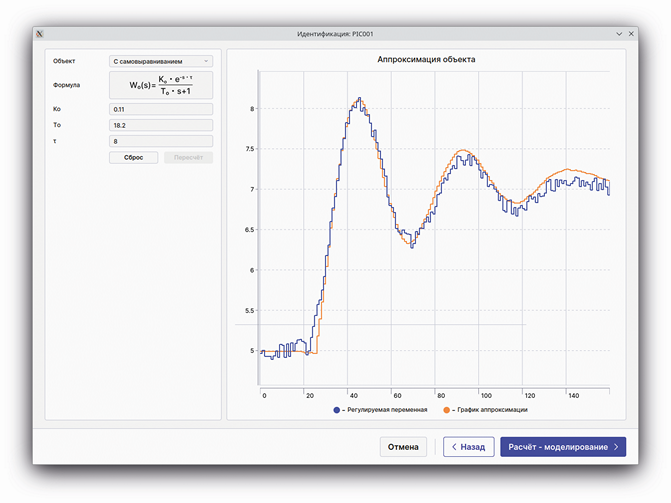Select the To value field
671x503 pixels.
pos(161,125)
